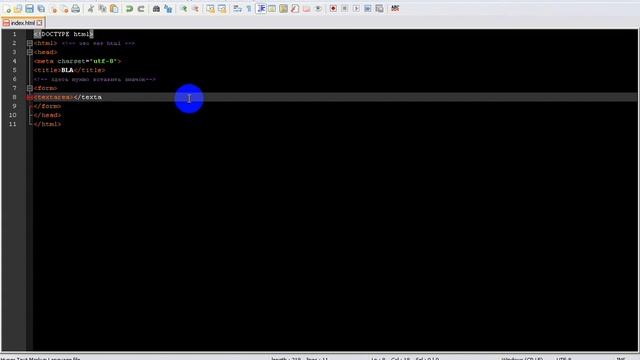The image size is (640, 360).
Task: Close the index.html tab
Action: tap(40, 23)
